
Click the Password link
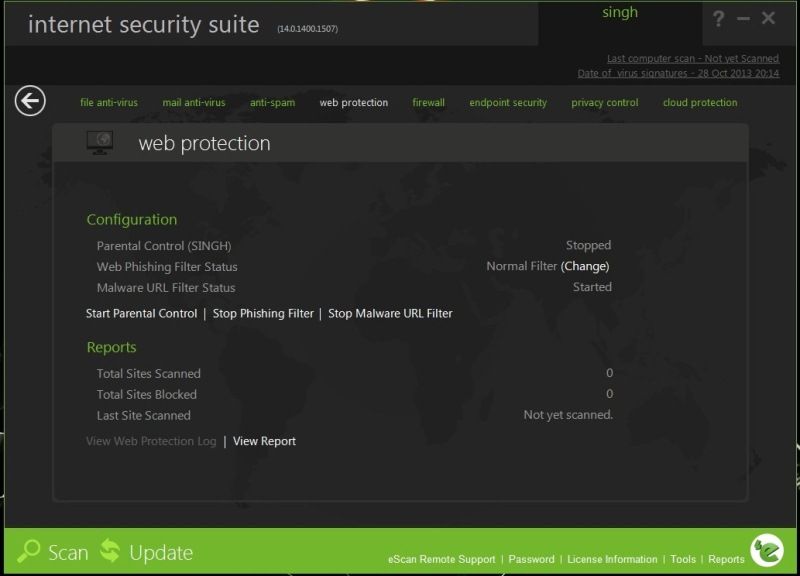[531, 559]
